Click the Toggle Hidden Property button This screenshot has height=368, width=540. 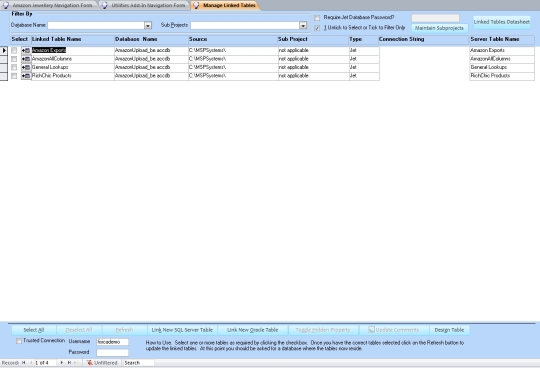[x=323, y=330]
